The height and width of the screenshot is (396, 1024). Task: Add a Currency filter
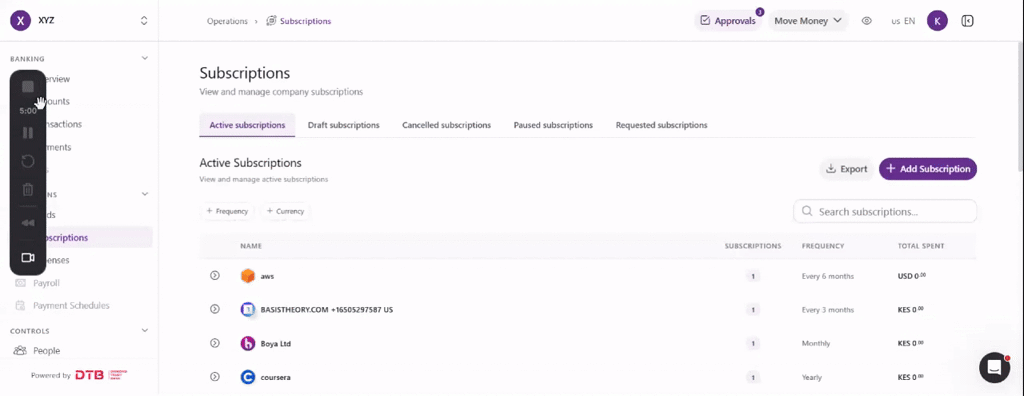pyautogui.click(x=285, y=211)
